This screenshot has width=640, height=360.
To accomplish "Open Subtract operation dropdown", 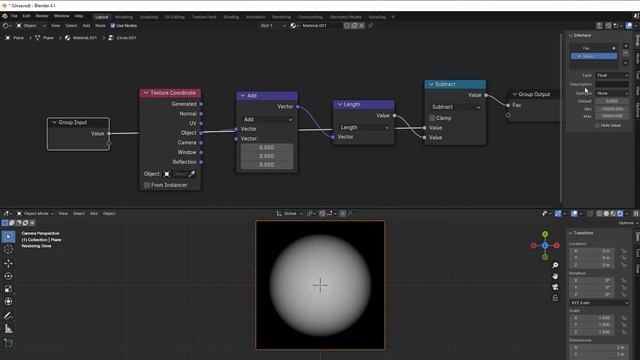I will click(x=456, y=107).
